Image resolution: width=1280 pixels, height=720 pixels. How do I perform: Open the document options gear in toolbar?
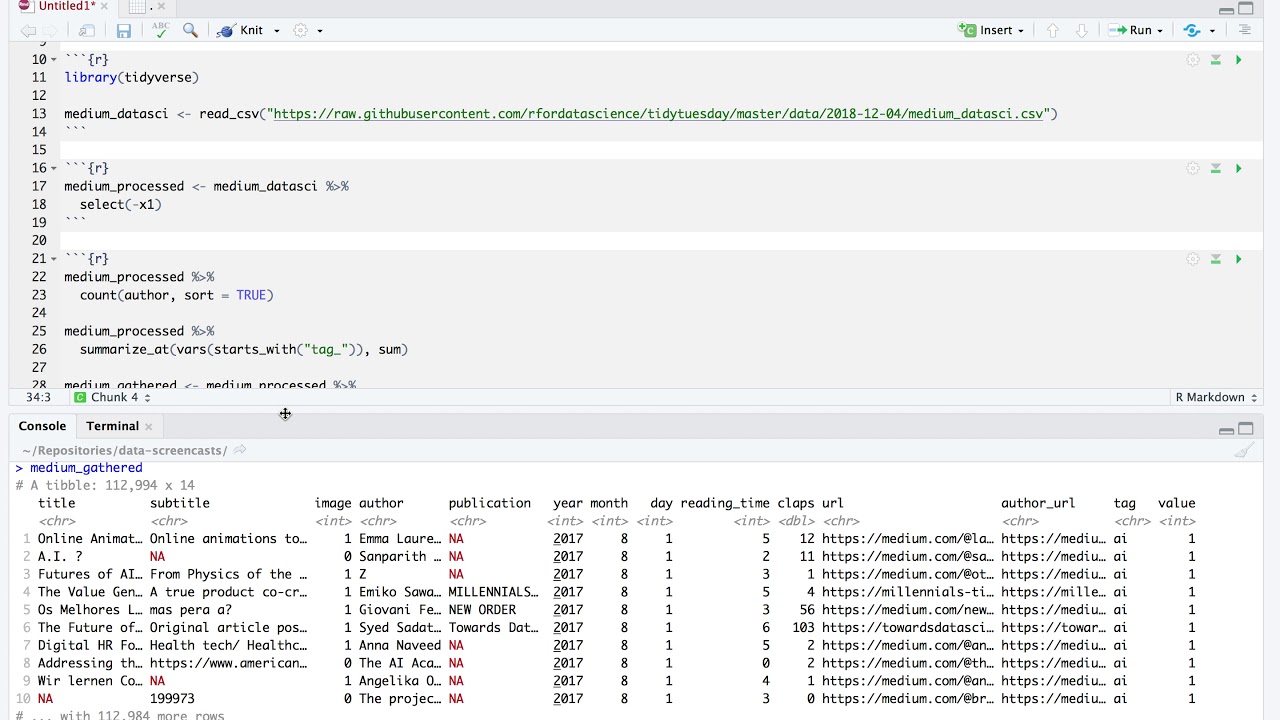(x=300, y=31)
